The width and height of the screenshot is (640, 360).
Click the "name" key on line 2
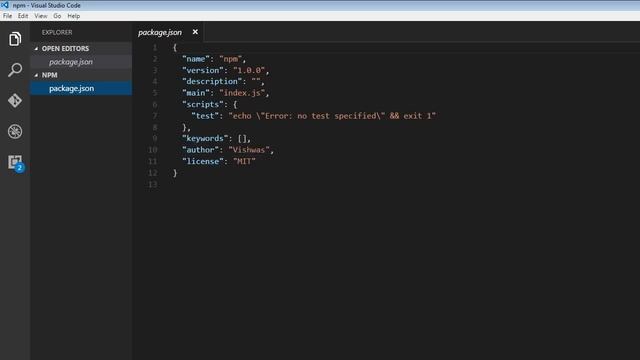tap(196, 59)
